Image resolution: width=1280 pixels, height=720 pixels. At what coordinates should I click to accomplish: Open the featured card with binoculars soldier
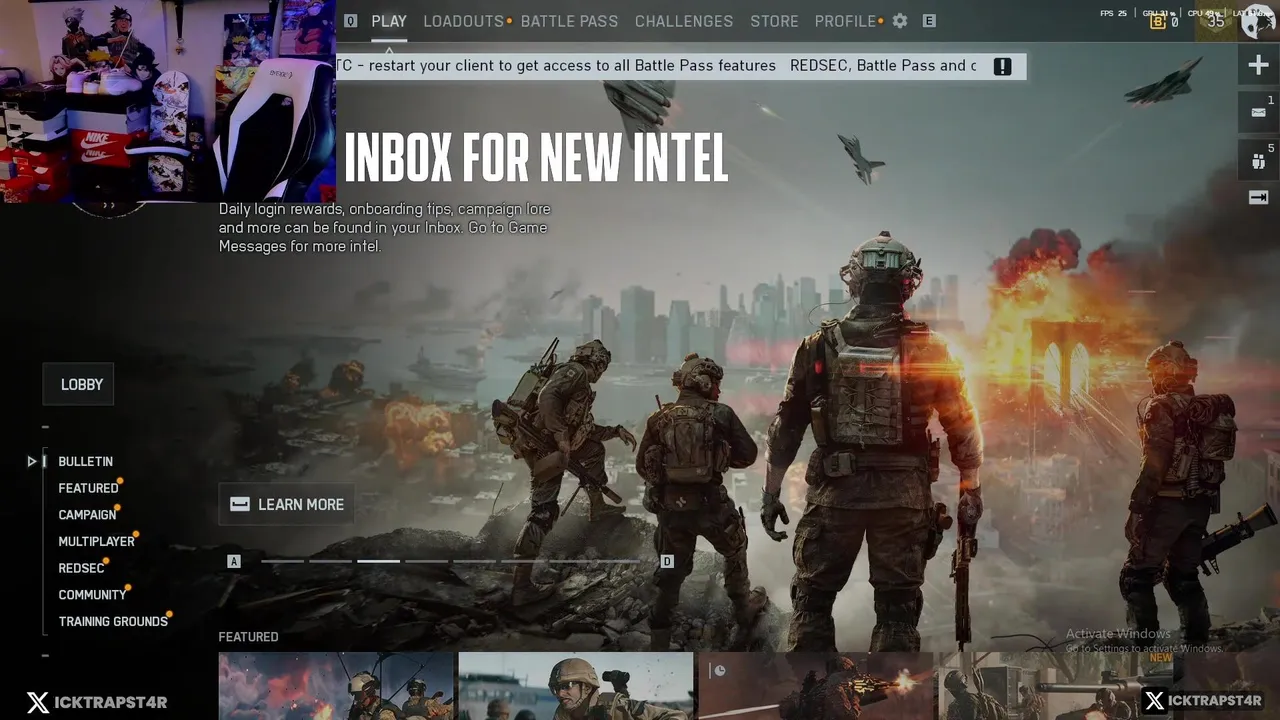[576, 686]
